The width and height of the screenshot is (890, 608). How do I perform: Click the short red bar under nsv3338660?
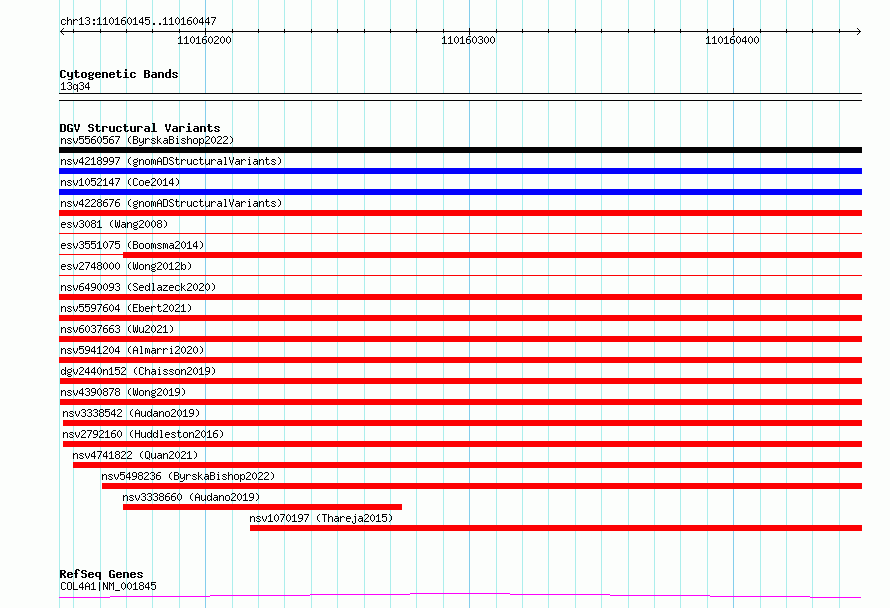pyautogui.click(x=262, y=507)
